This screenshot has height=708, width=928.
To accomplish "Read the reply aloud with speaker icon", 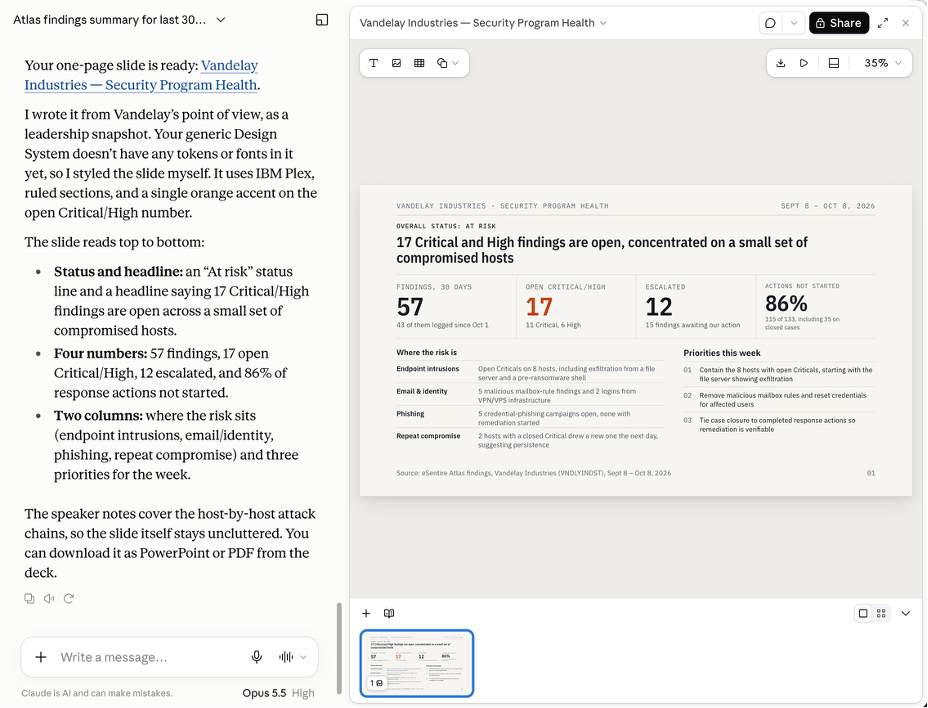I will click(49, 598).
